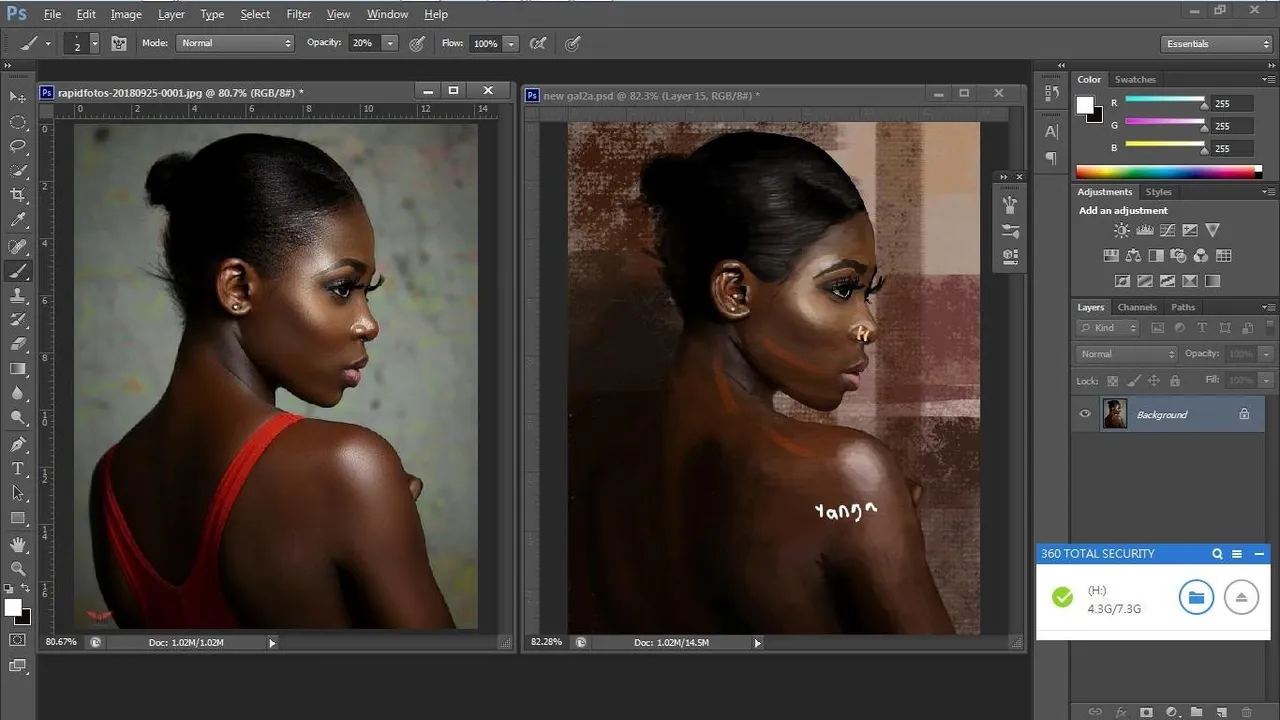Click the Background layer thumbnail

1114,414
